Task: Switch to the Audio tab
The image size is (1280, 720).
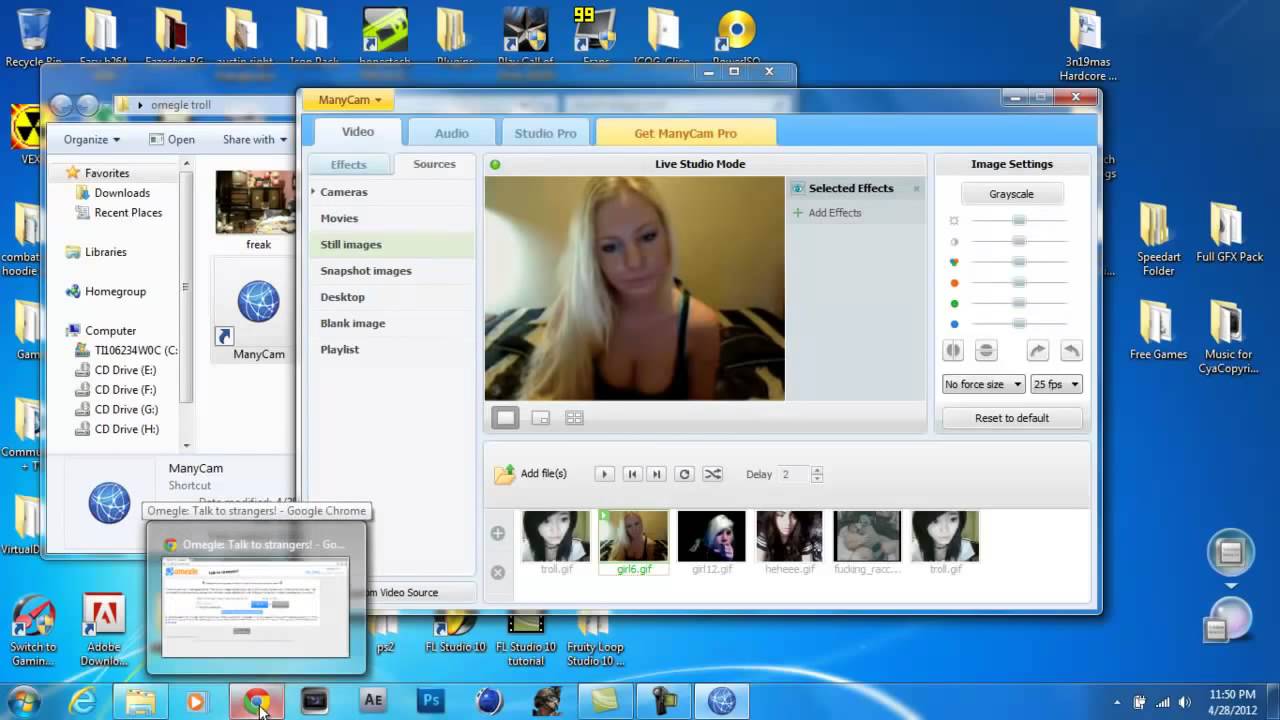Action: point(452,133)
